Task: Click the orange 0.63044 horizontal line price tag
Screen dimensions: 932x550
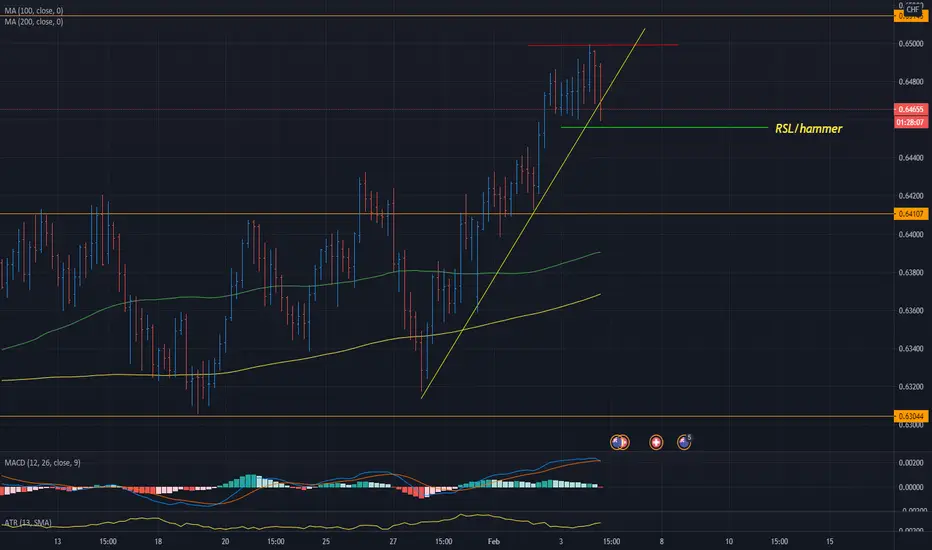Action: tap(911, 416)
